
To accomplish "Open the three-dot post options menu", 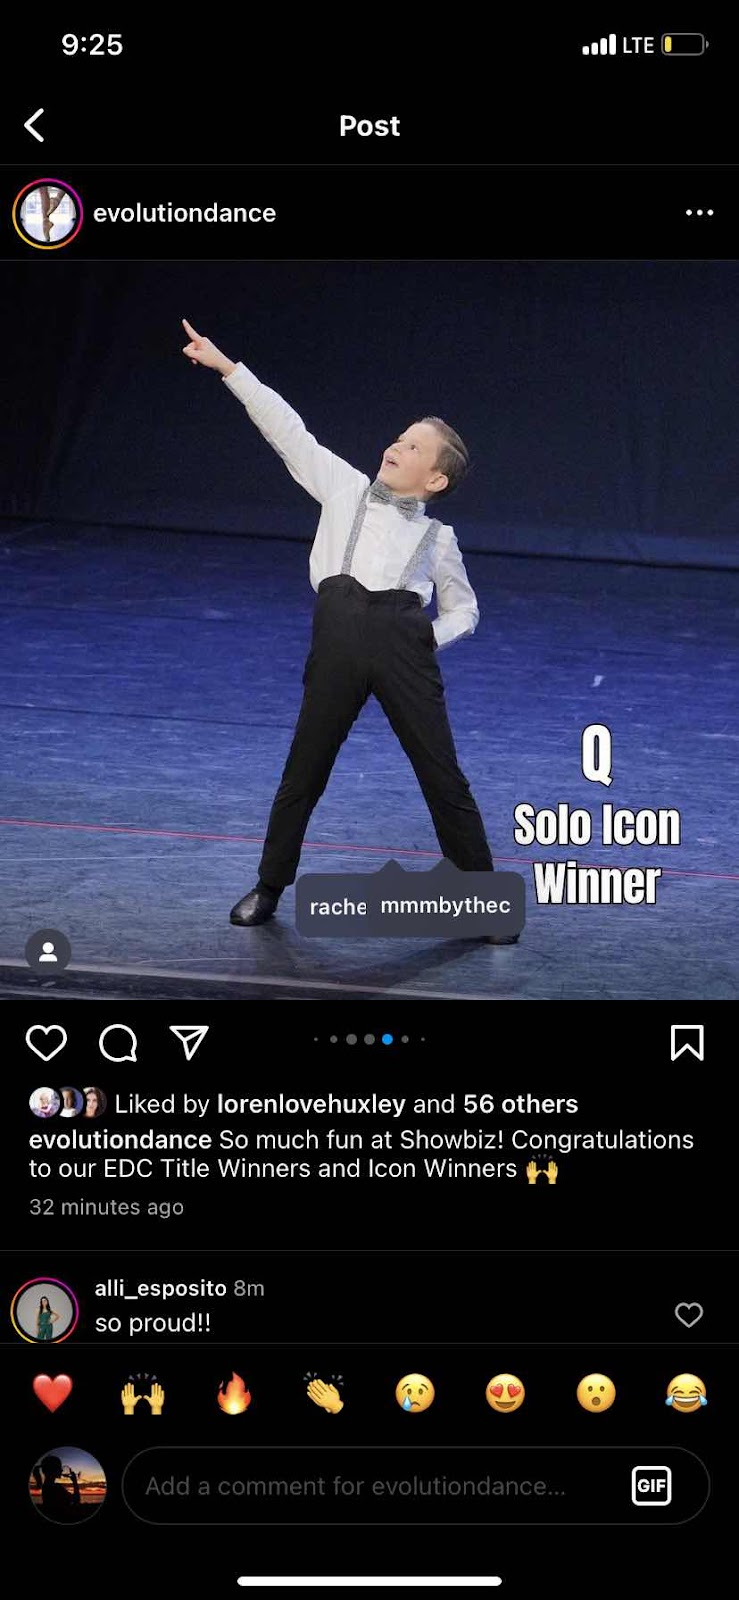I will pos(699,213).
